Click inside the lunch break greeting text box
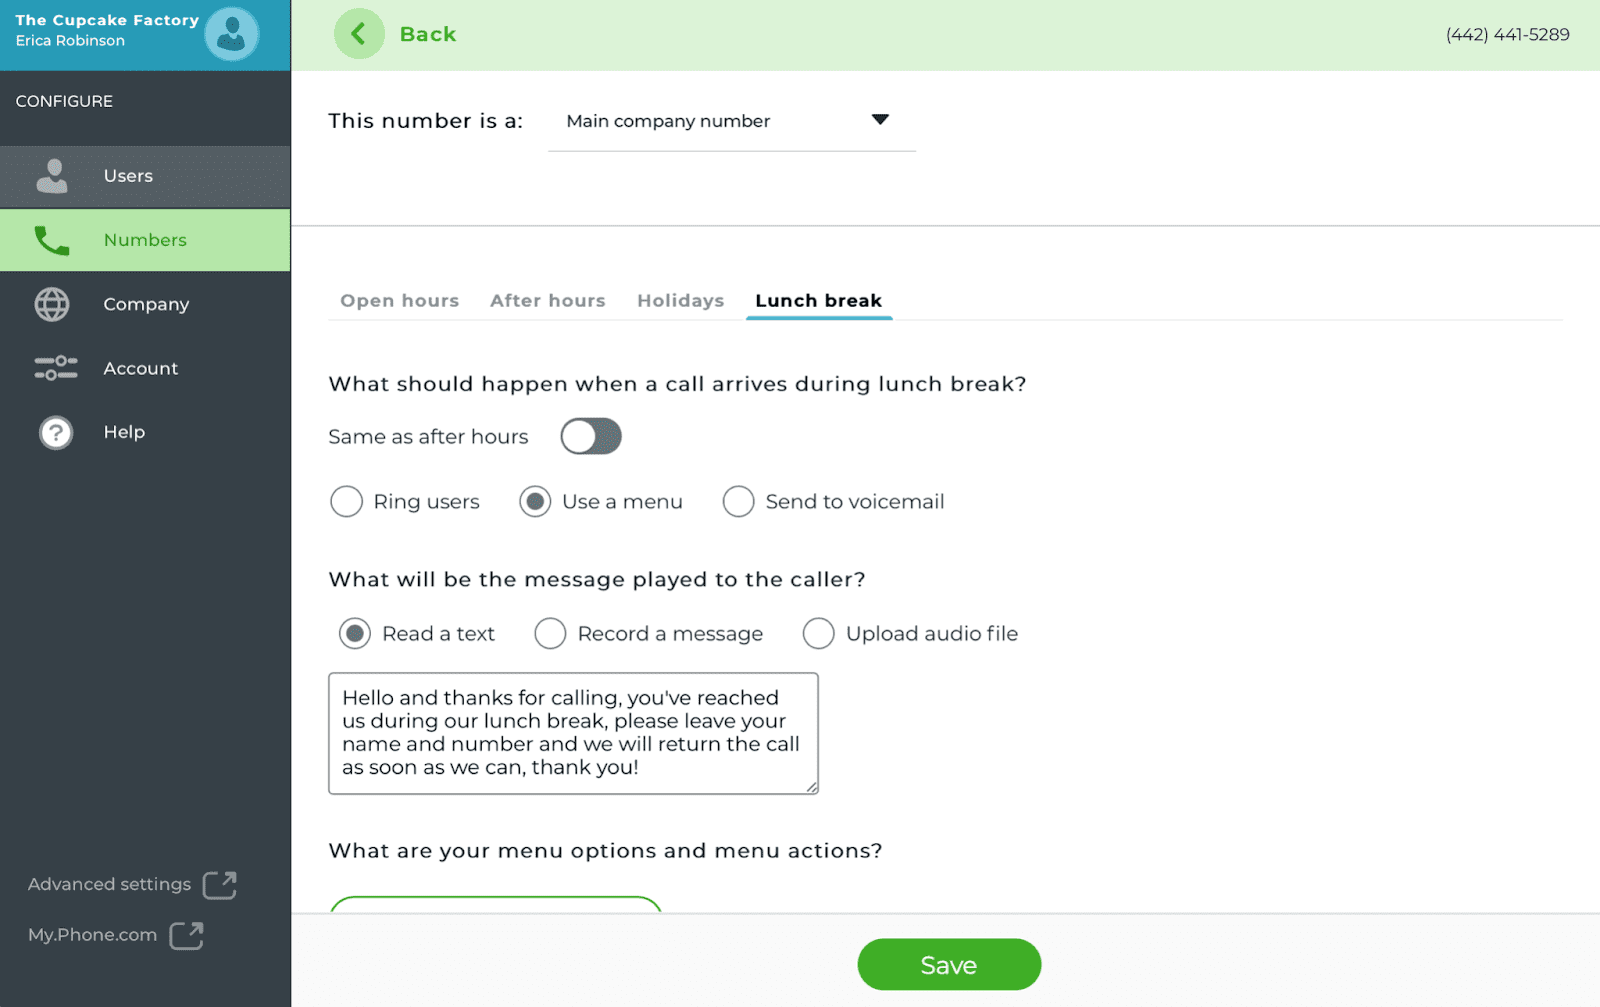 coord(573,733)
